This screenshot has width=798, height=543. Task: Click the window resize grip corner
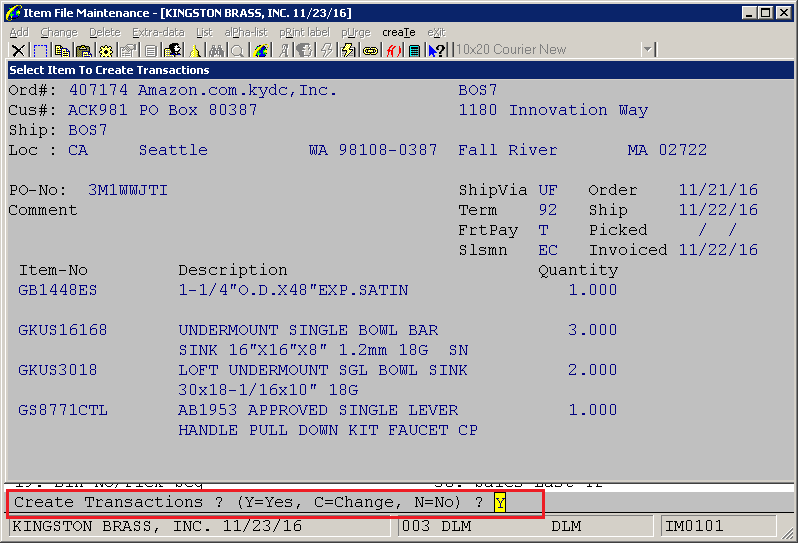[x=788, y=532]
